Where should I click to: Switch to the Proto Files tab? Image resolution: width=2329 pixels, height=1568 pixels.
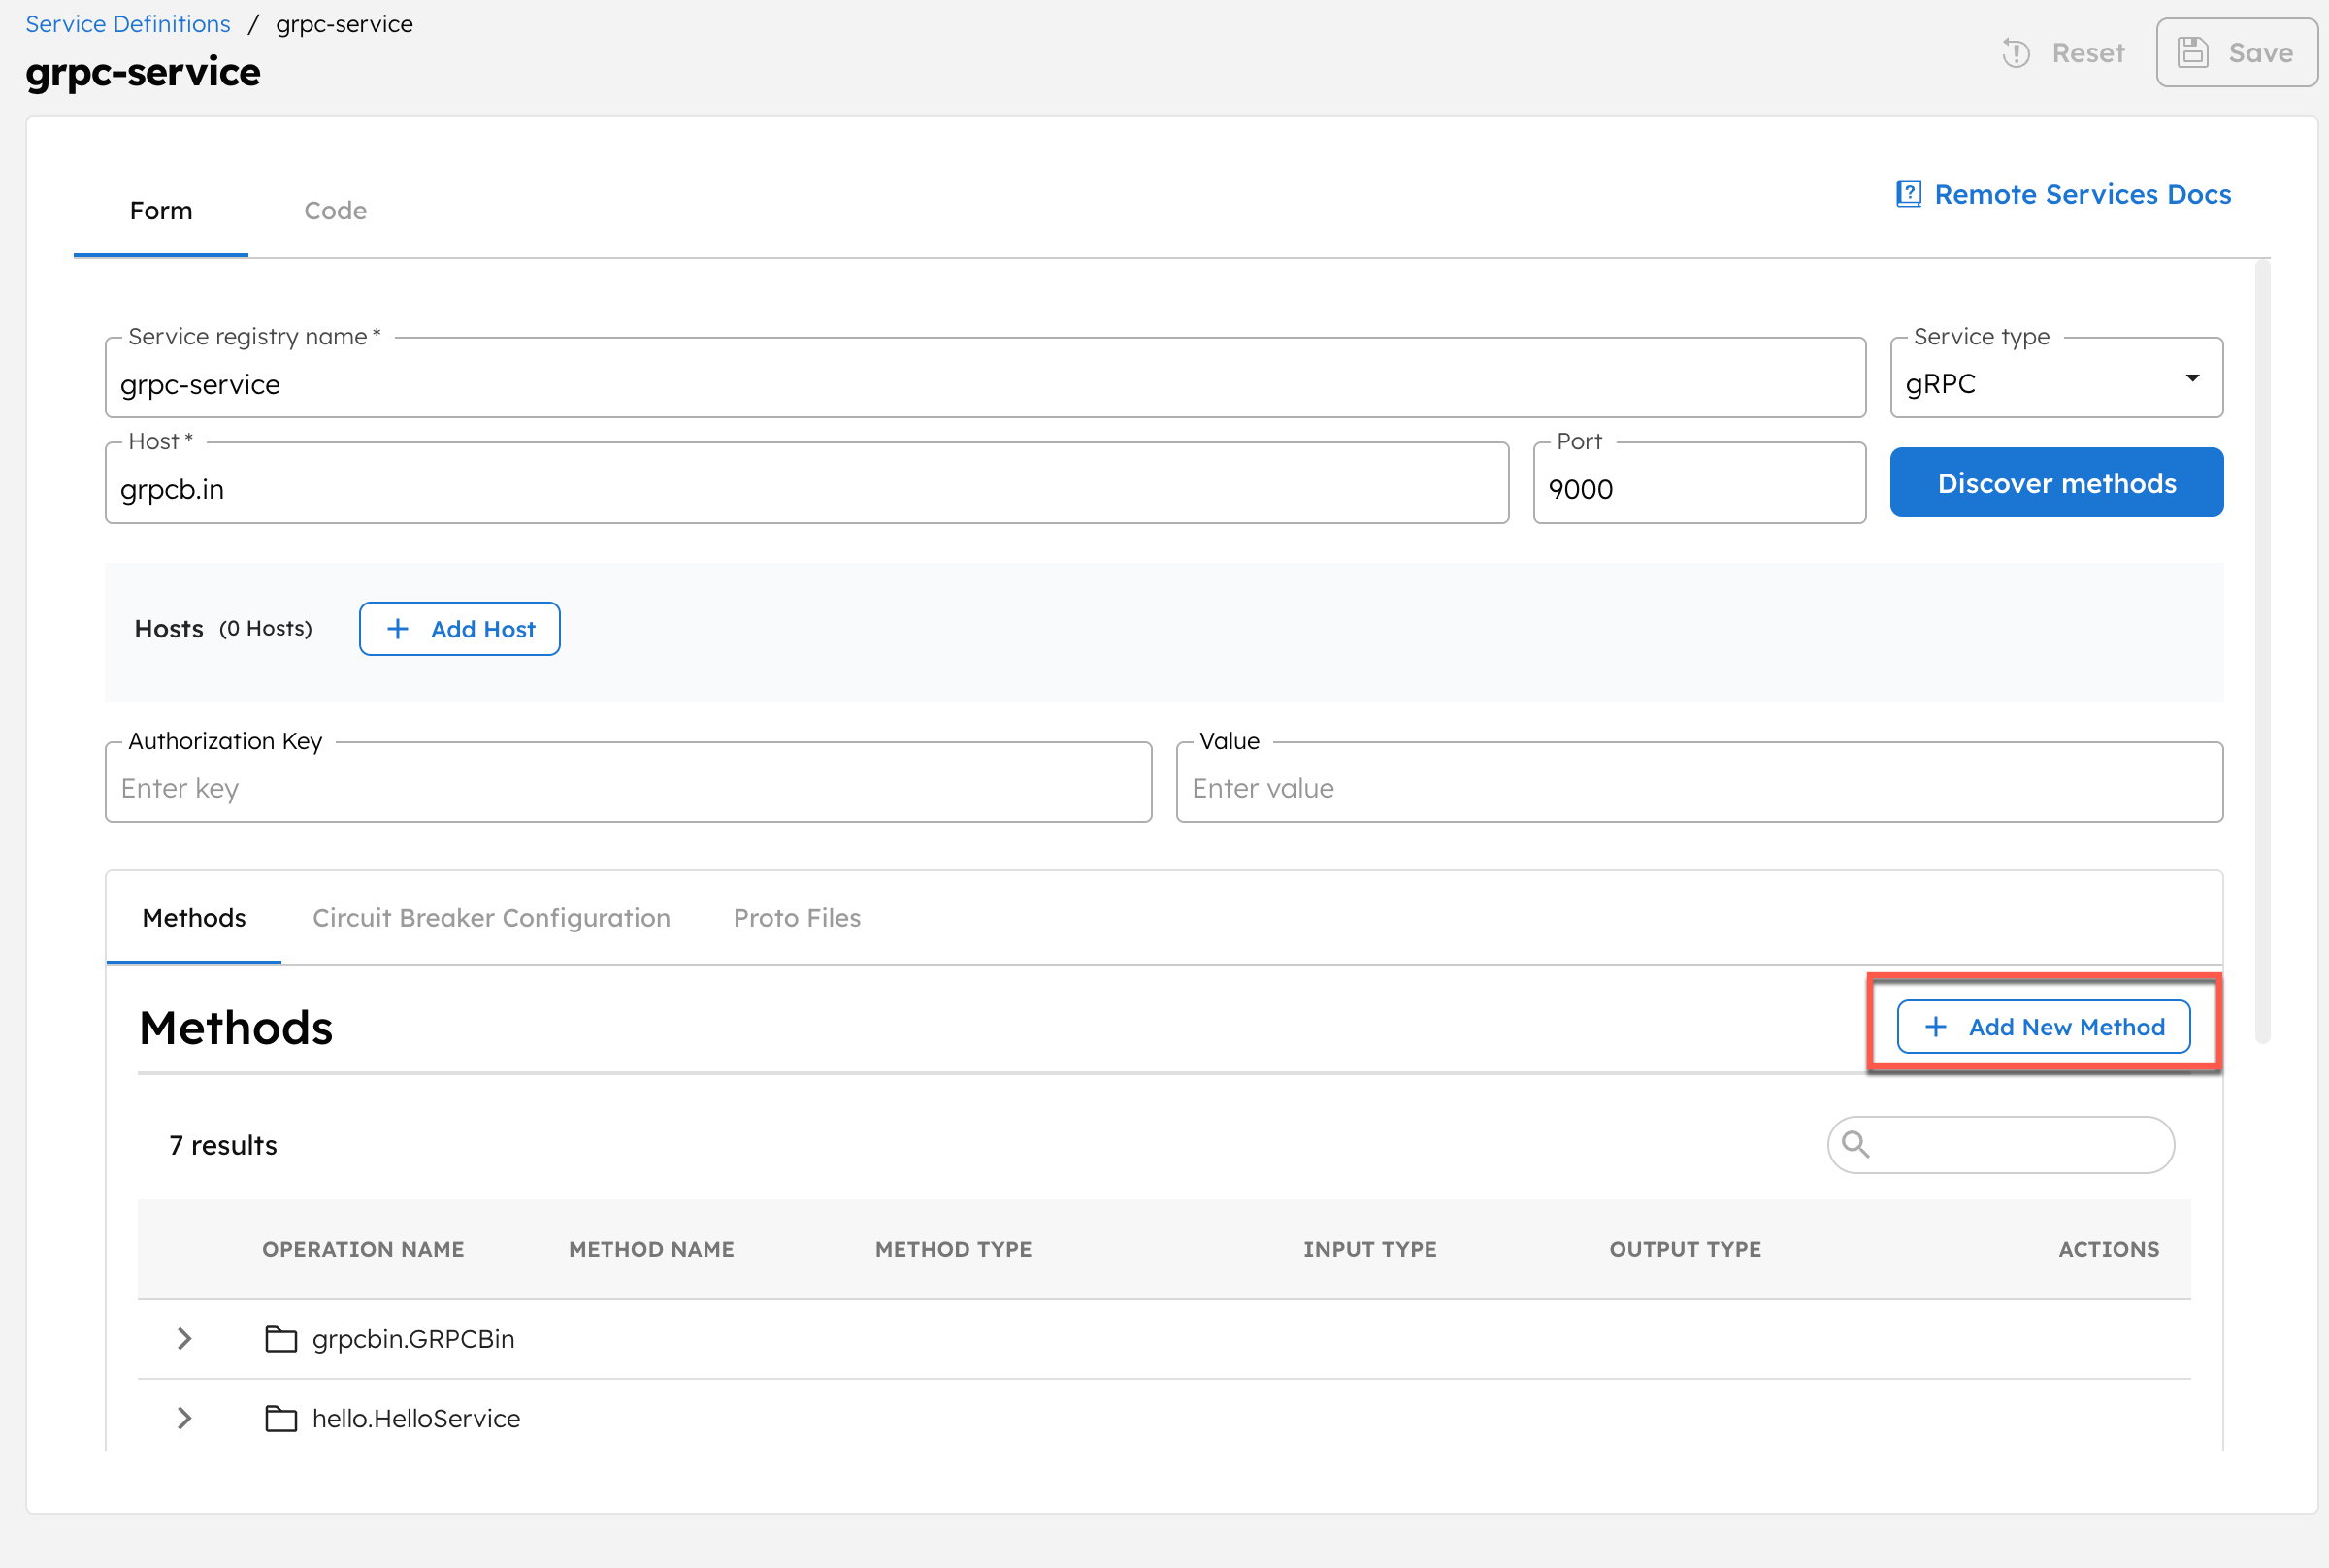pyautogui.click(x=797, y=917)
